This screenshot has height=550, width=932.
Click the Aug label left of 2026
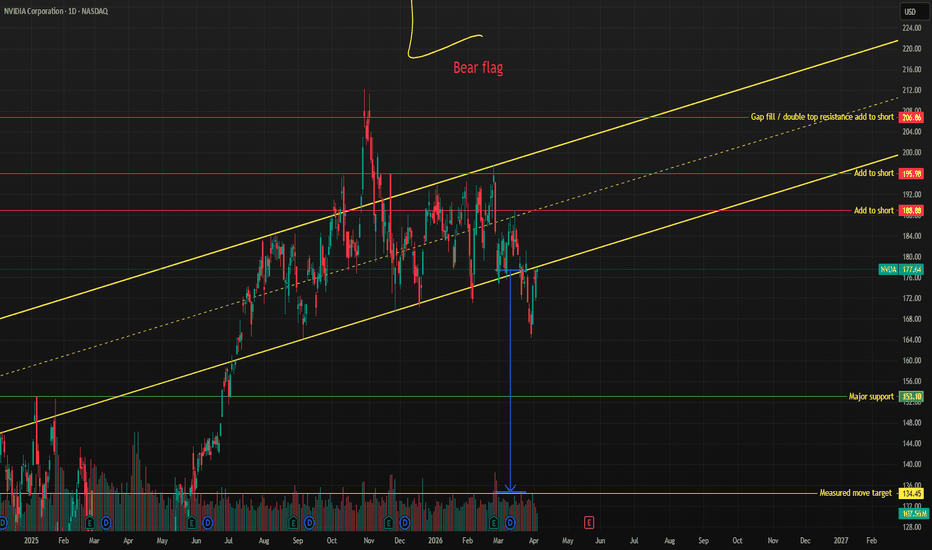[264, 540]
